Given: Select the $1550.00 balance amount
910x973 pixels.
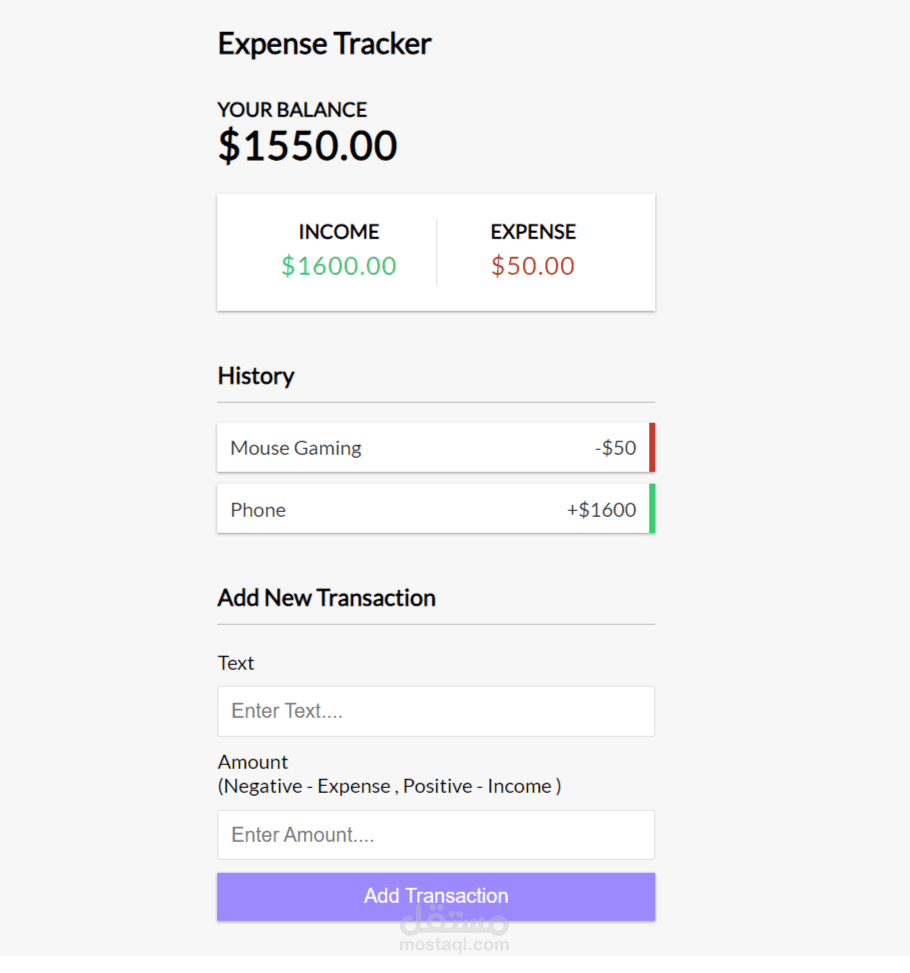Looking at the screenshot, I should [x=307, y=145].
